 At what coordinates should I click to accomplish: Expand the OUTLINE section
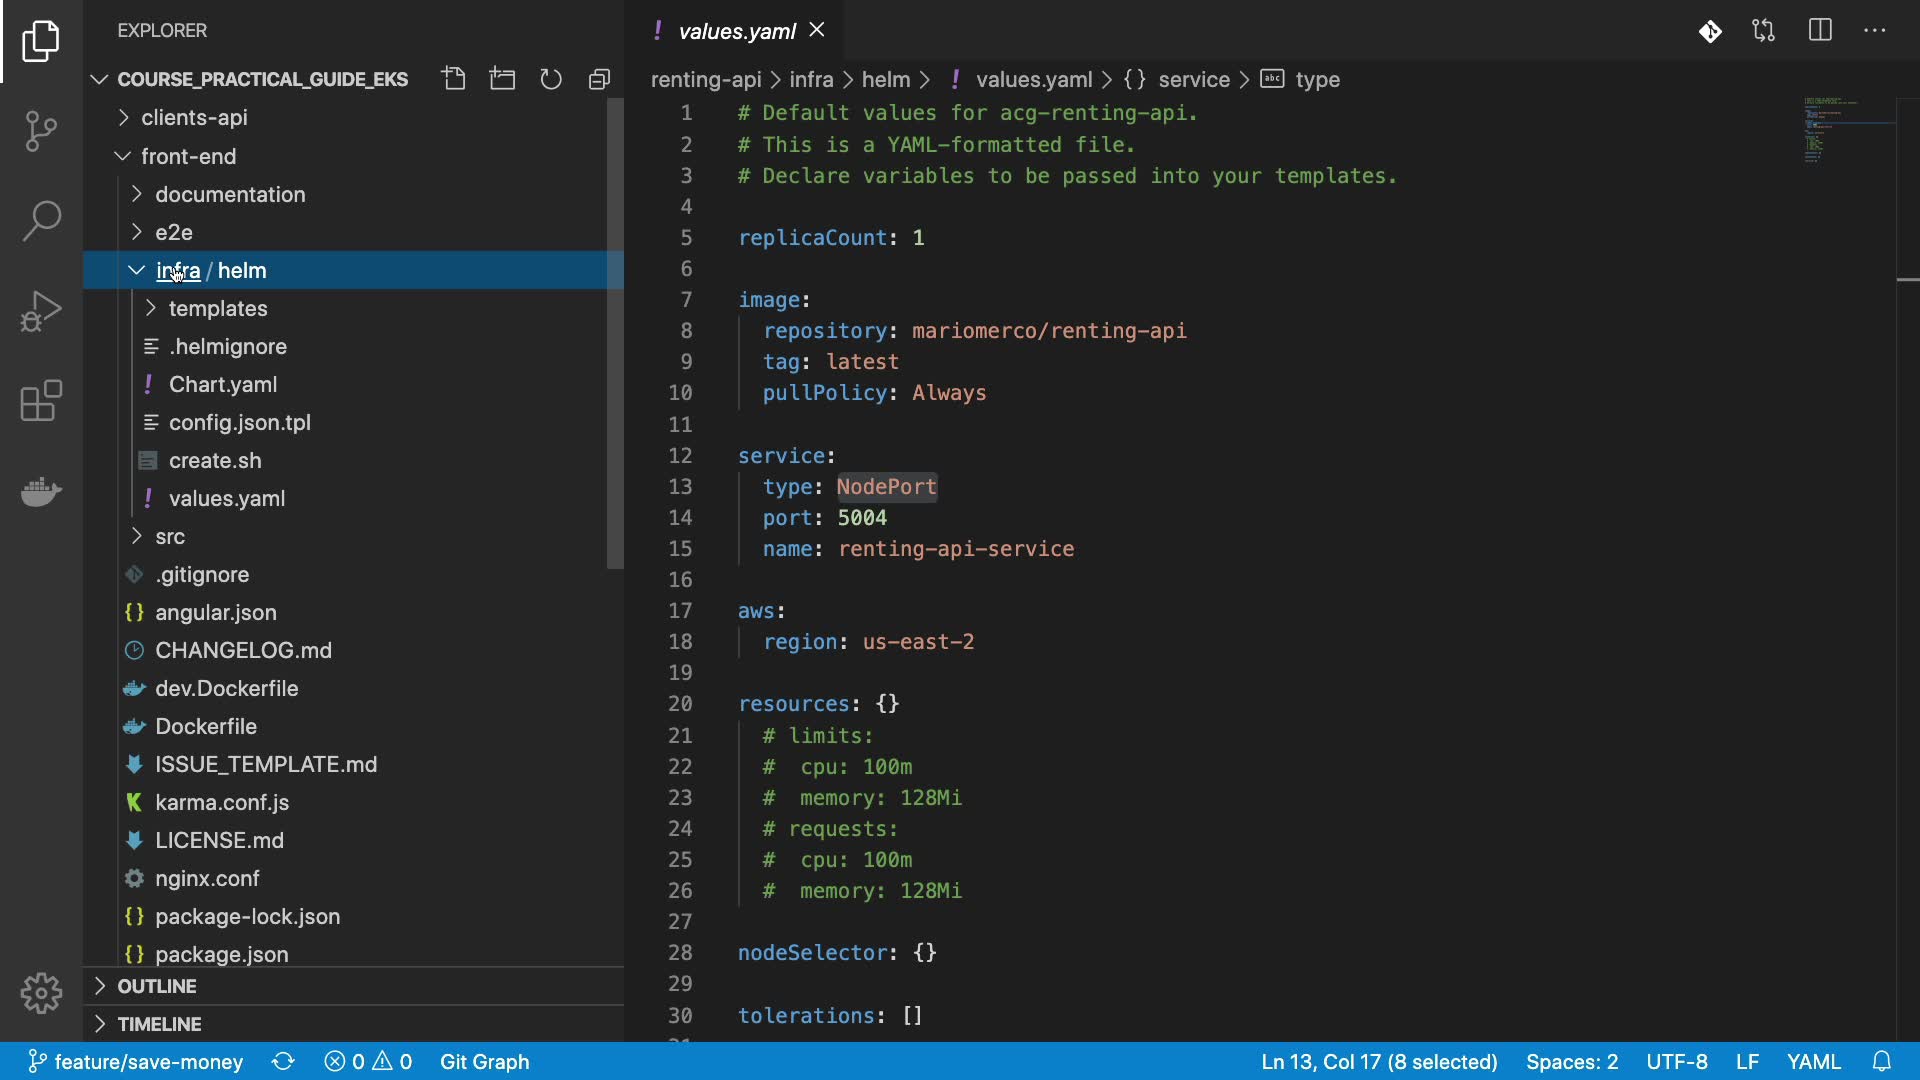(157, 986)
